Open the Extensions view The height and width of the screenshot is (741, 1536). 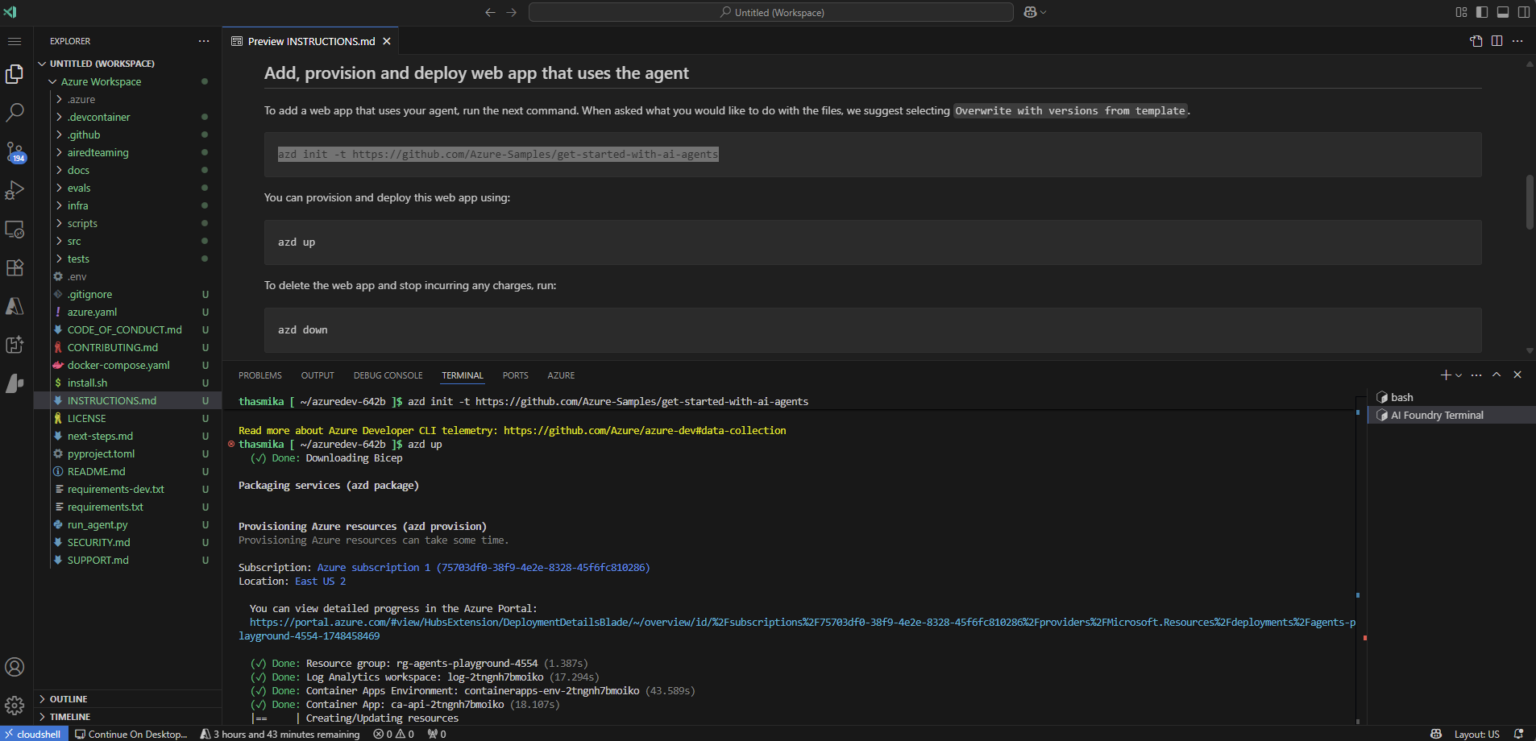pyautogui.click(x=15, y=267)
